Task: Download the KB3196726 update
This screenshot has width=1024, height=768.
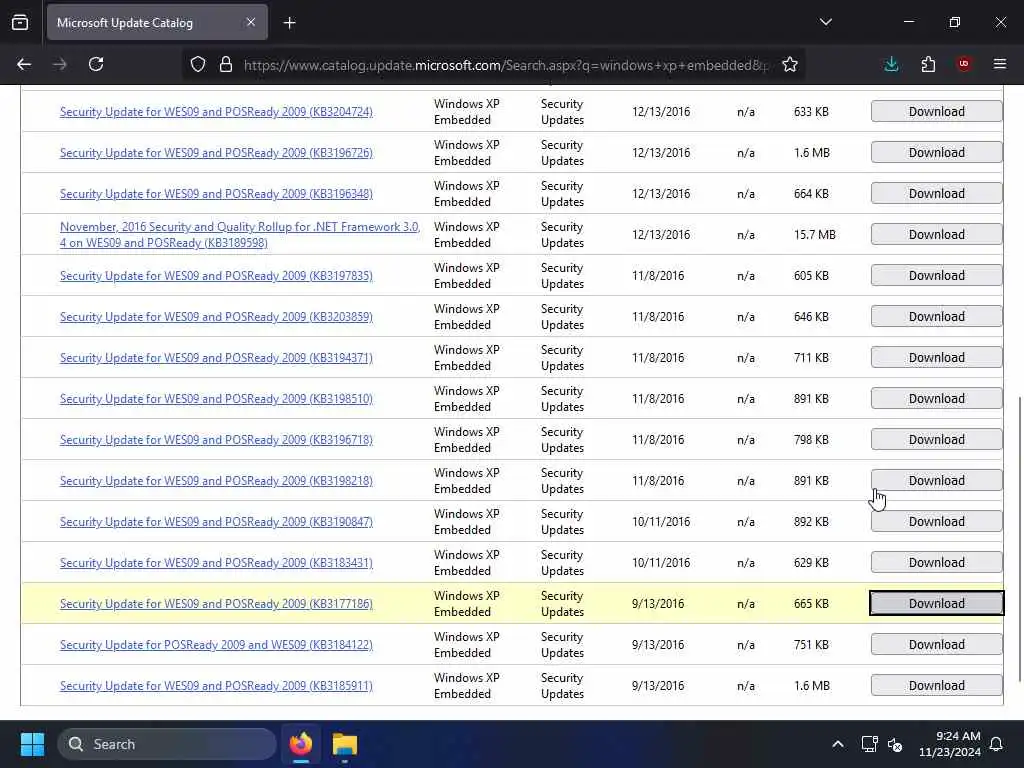Action: click(936, 153)
